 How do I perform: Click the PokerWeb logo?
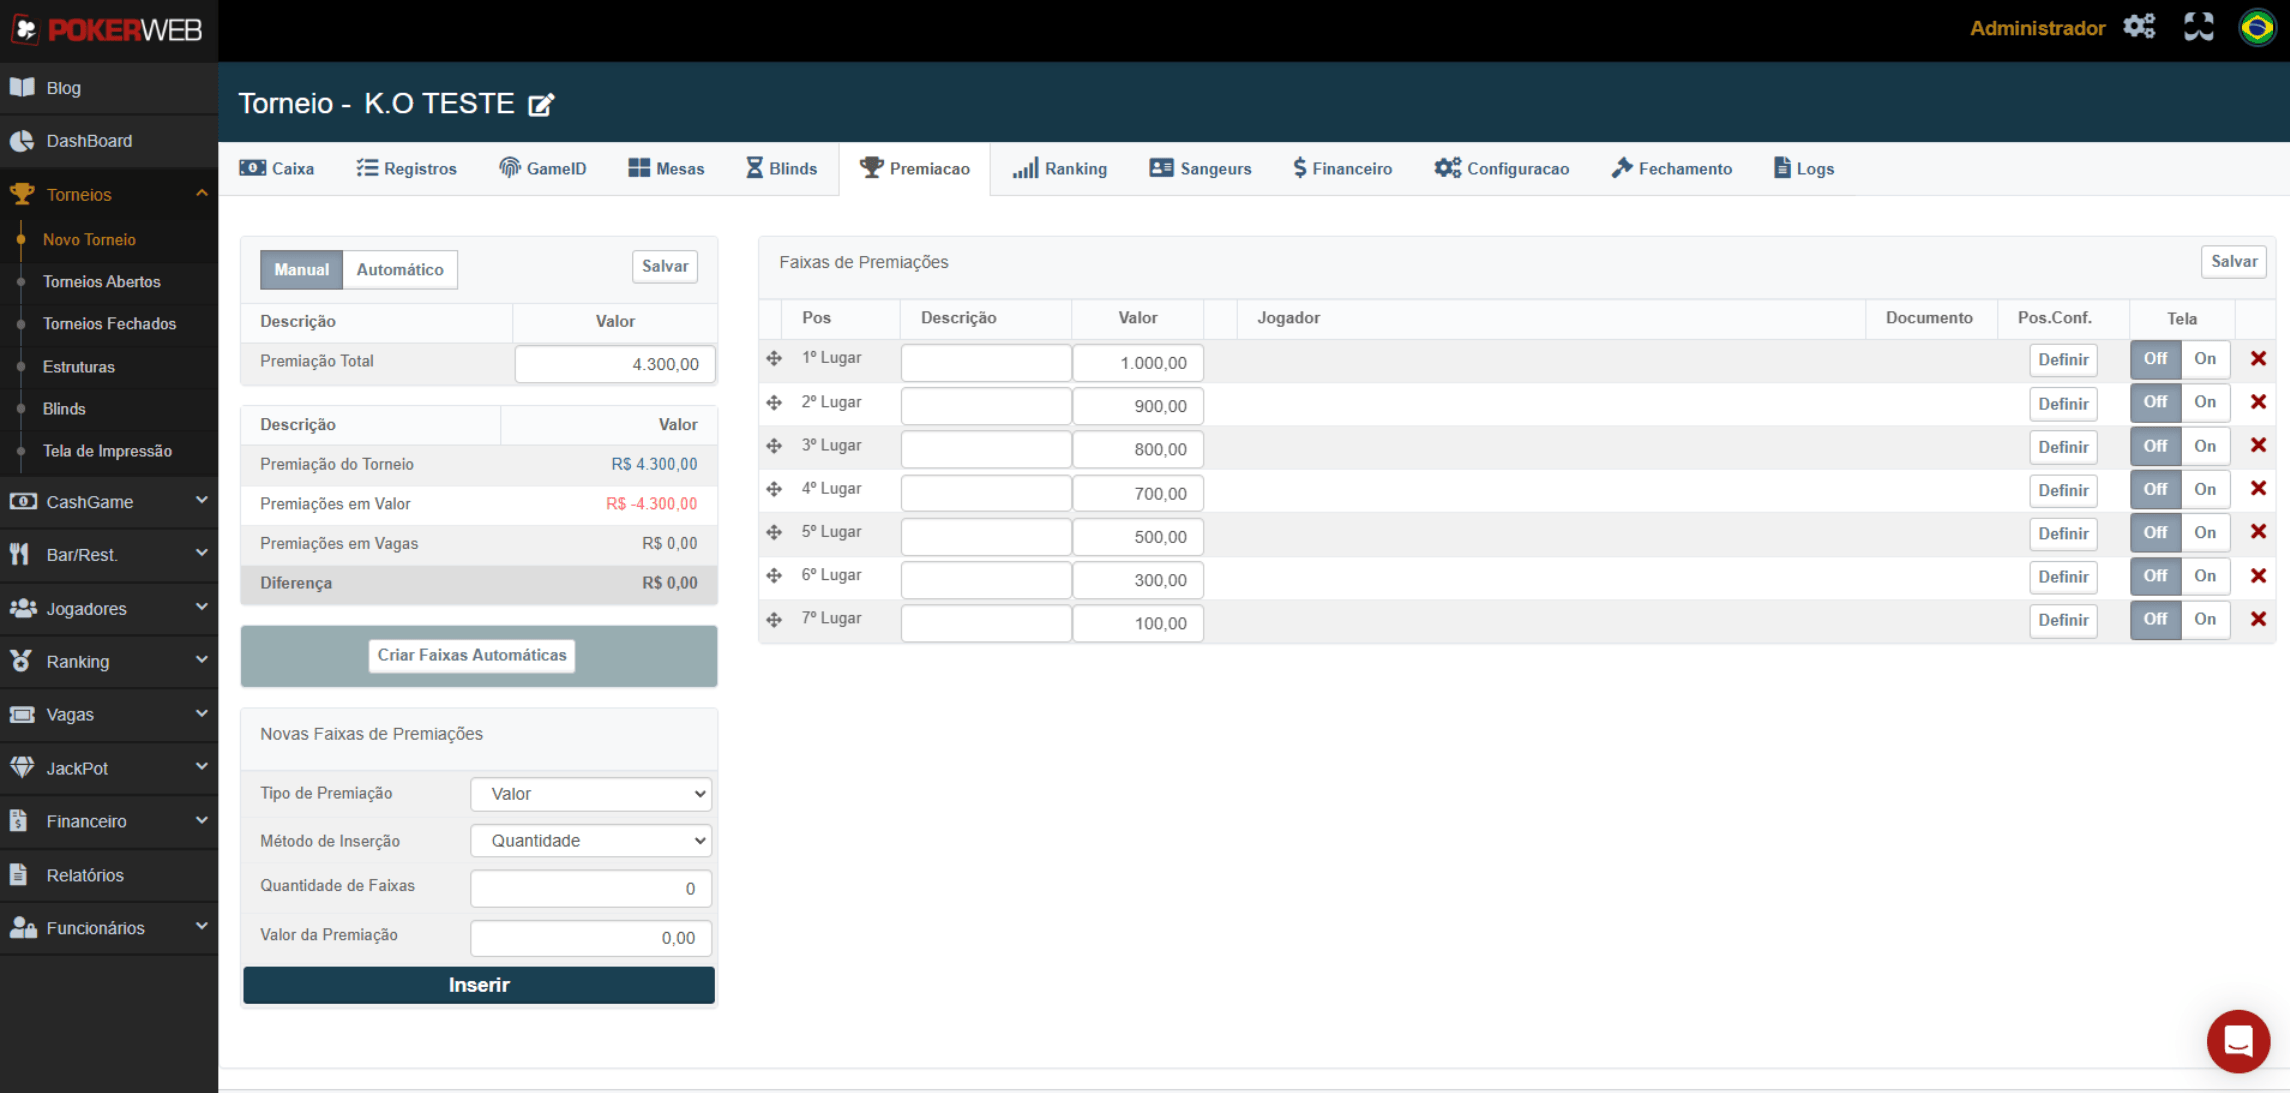[x=108, y=30]
